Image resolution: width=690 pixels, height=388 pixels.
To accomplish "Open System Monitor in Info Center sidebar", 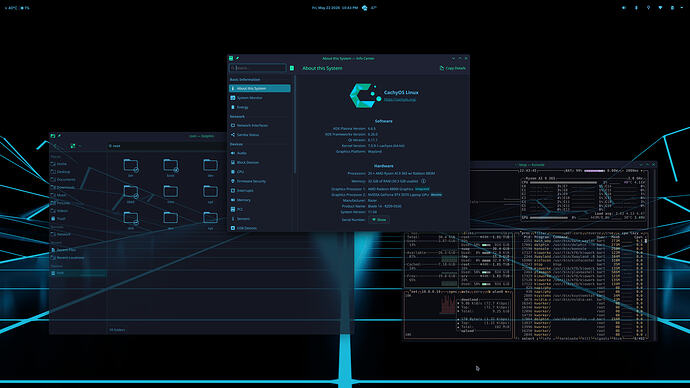I will pos(260,98).
